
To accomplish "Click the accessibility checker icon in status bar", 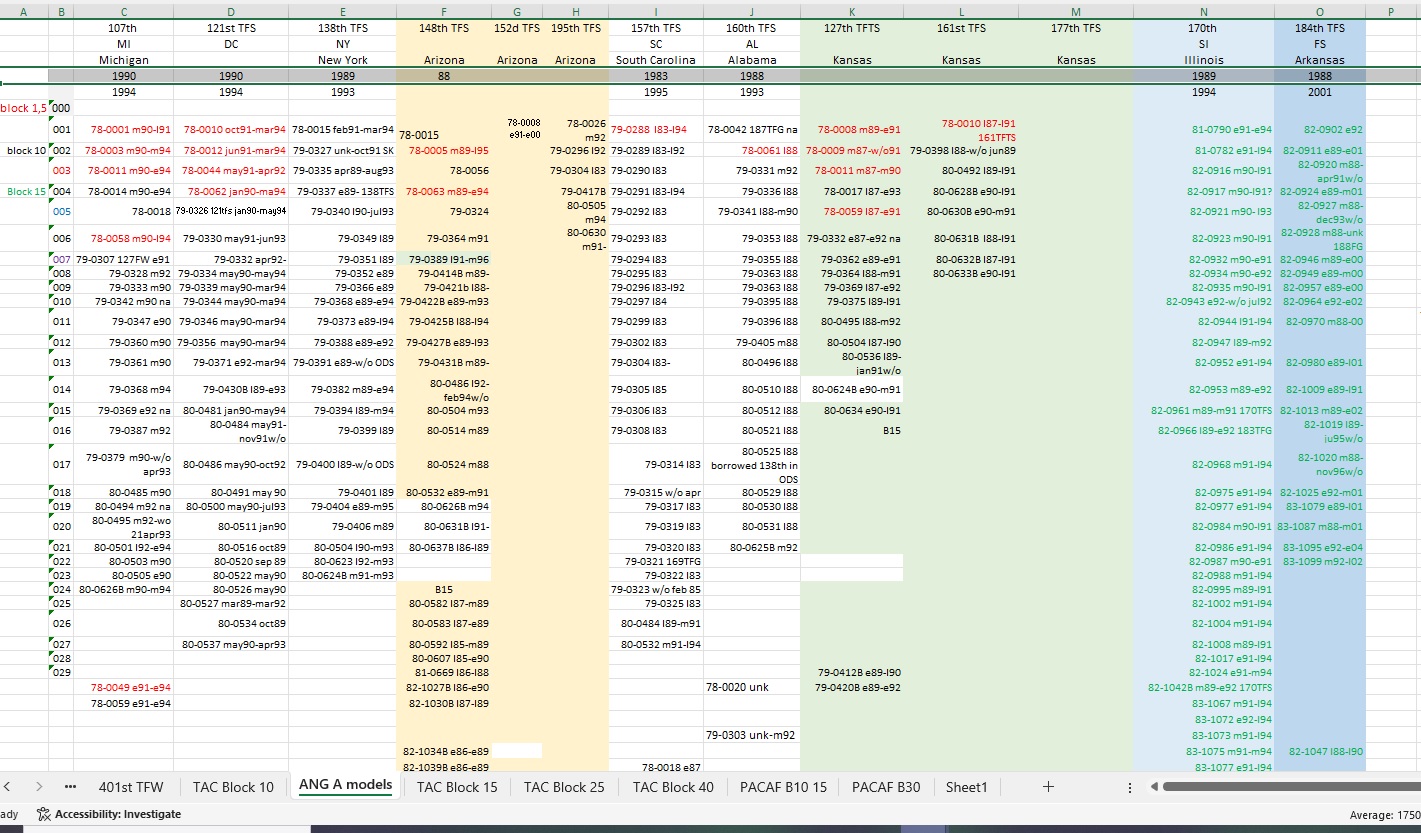I will (x=43, y=815).
